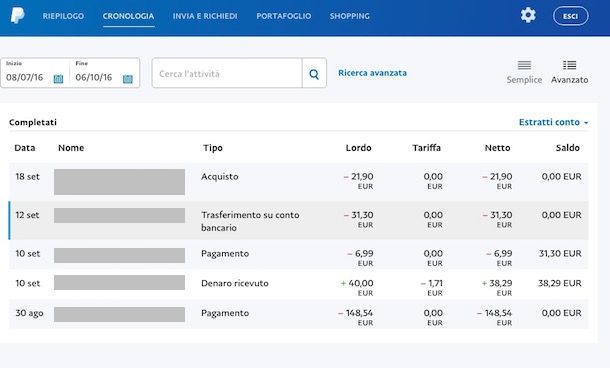610x368 pixels.
Task: Click the Data column header
Action: [25, 148]
